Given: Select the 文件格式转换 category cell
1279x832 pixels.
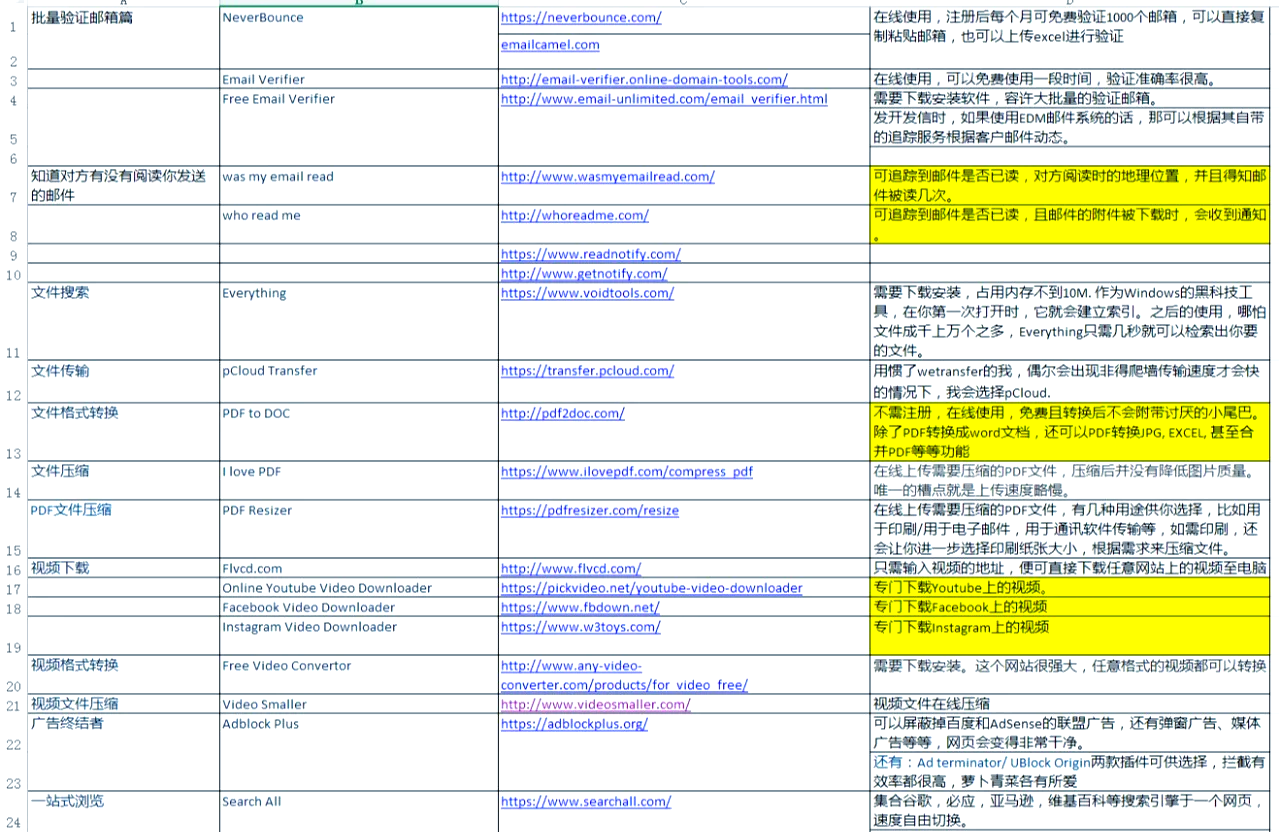Looking at the screenshot, I should tap(124, 433).
